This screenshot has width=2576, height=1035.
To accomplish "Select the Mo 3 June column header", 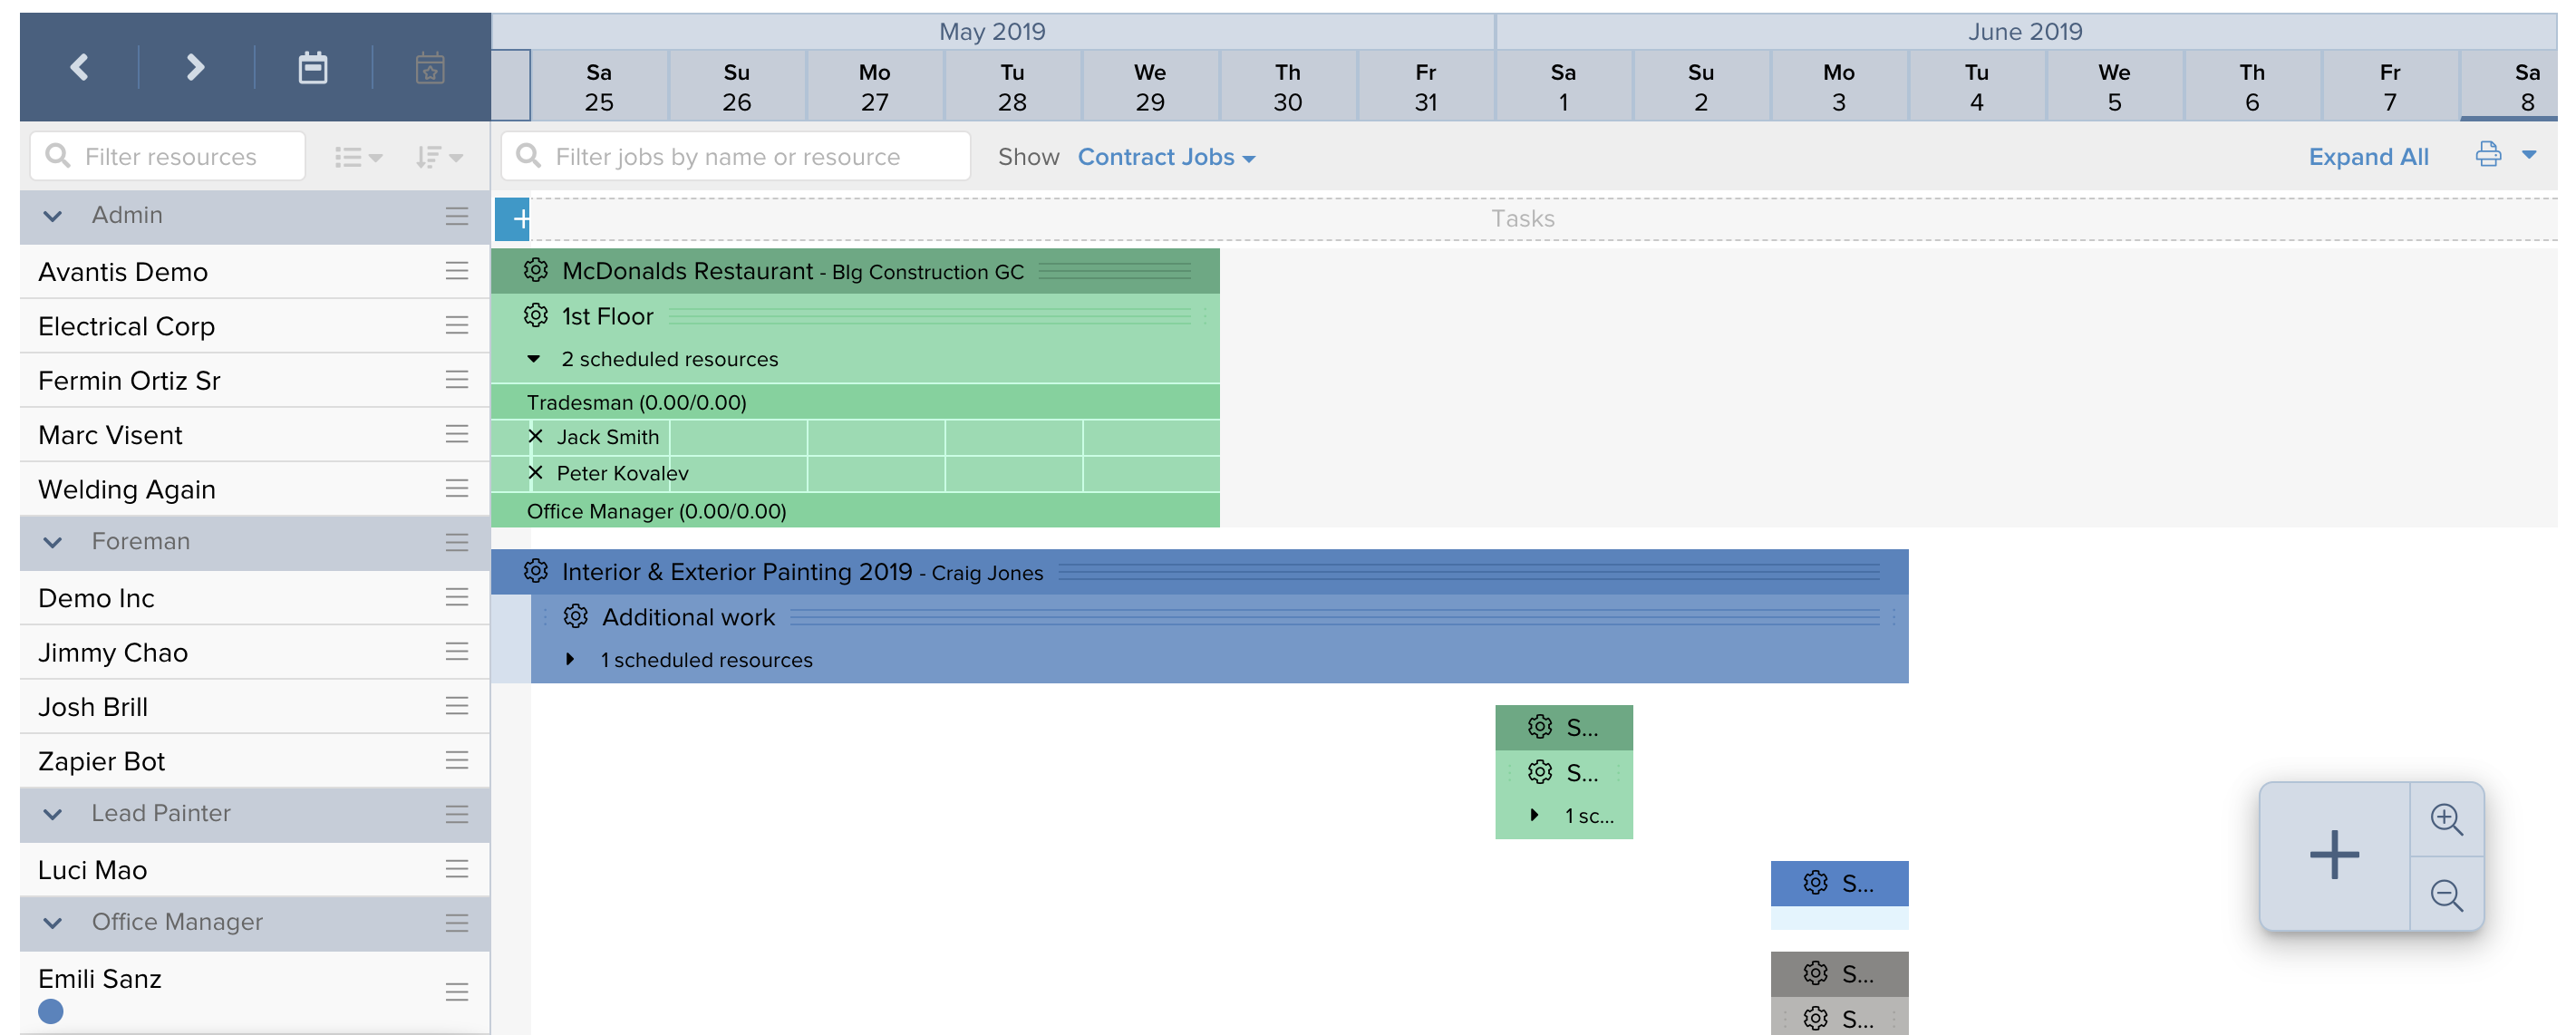I will (x=1839, y=87).
